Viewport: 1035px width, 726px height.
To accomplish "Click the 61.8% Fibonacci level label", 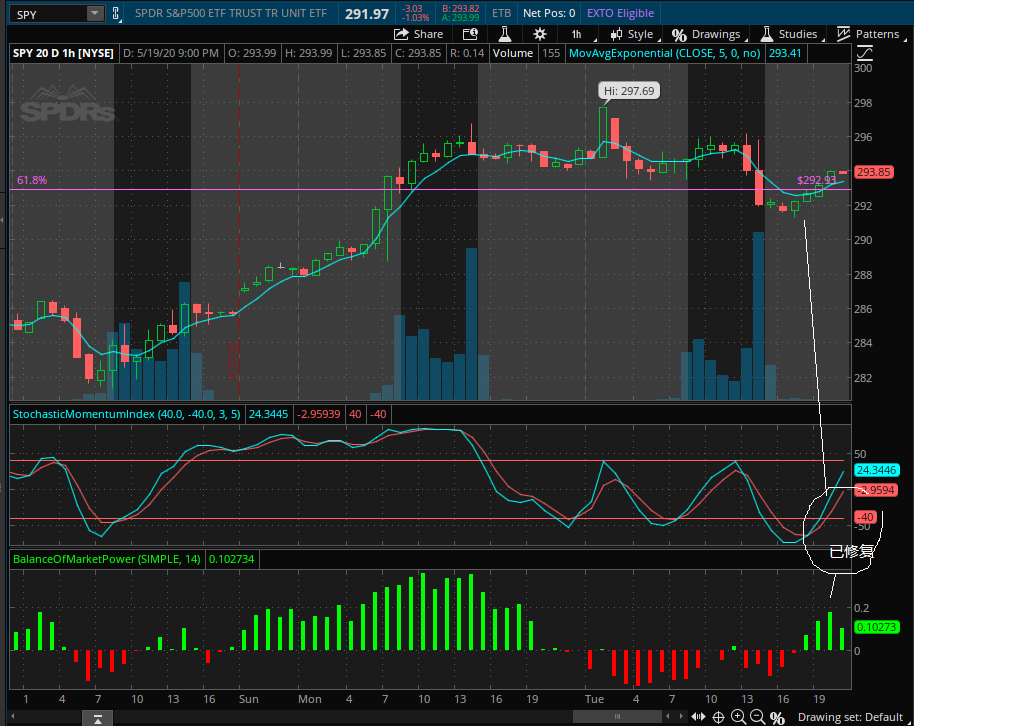I will pyautogui.click(x=32, y=180).
